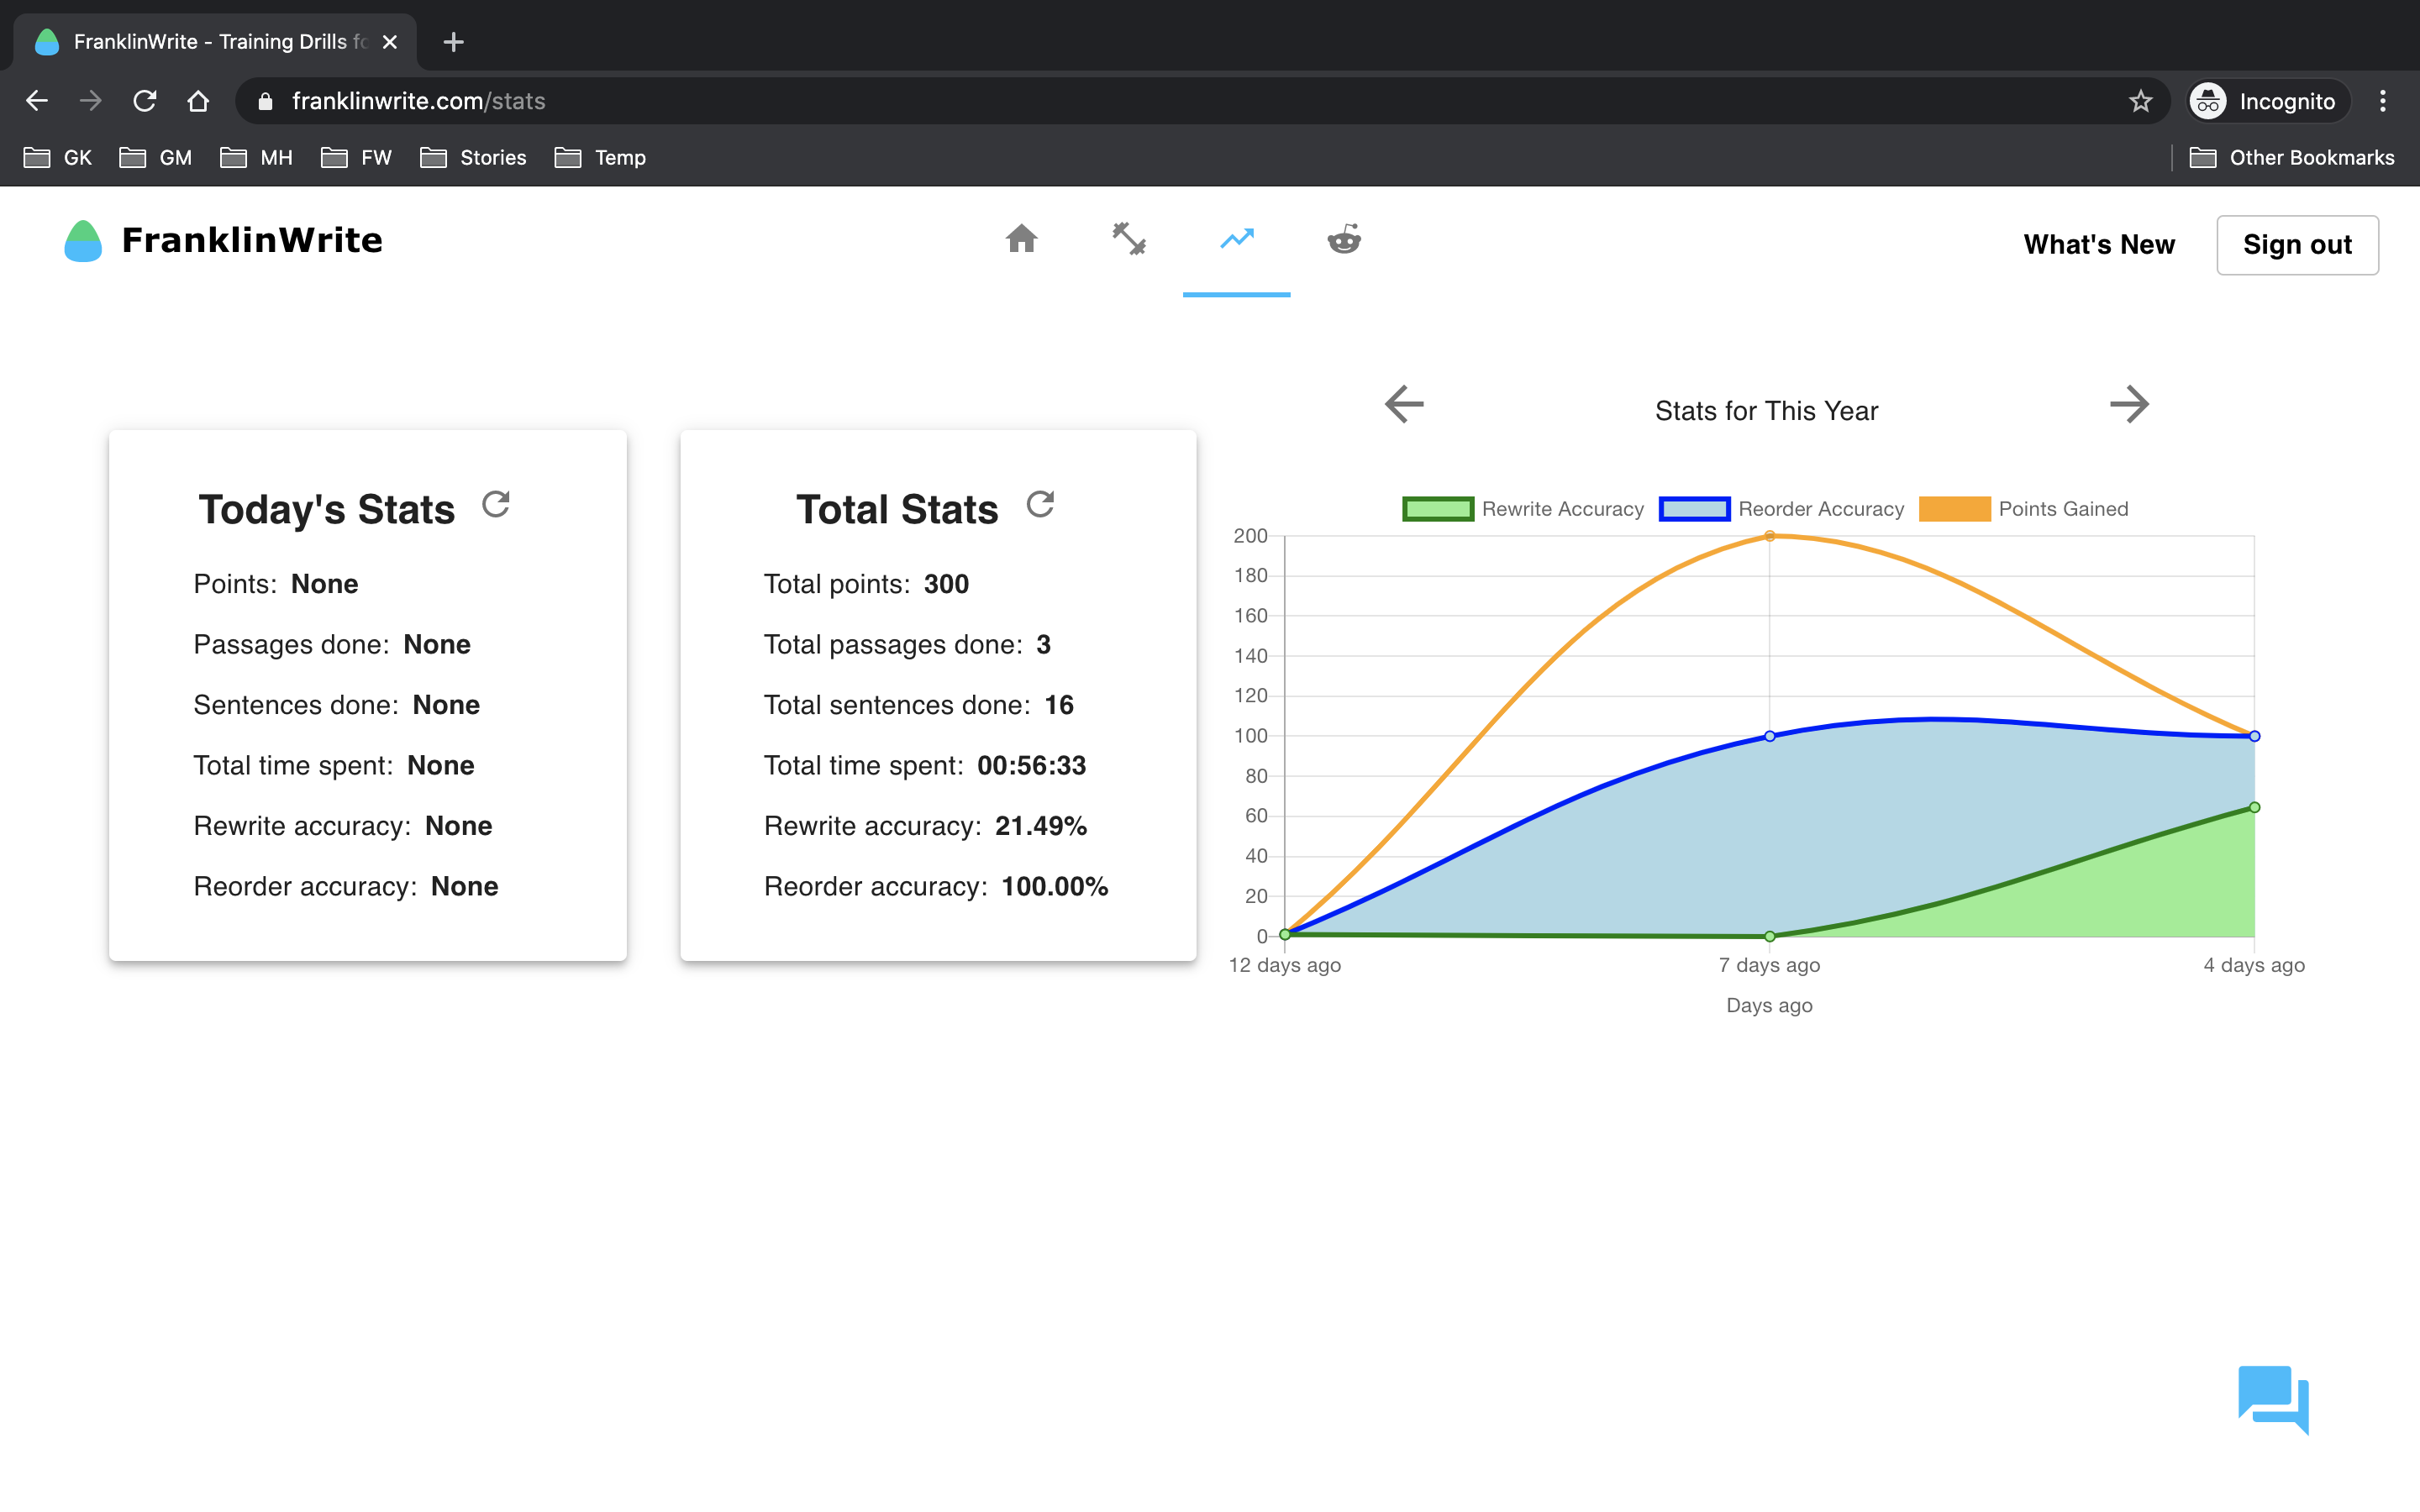This screenshot has width=2420, height=1512.
Task: Open the Reddit community icon
Action: tap(1343, 240)
